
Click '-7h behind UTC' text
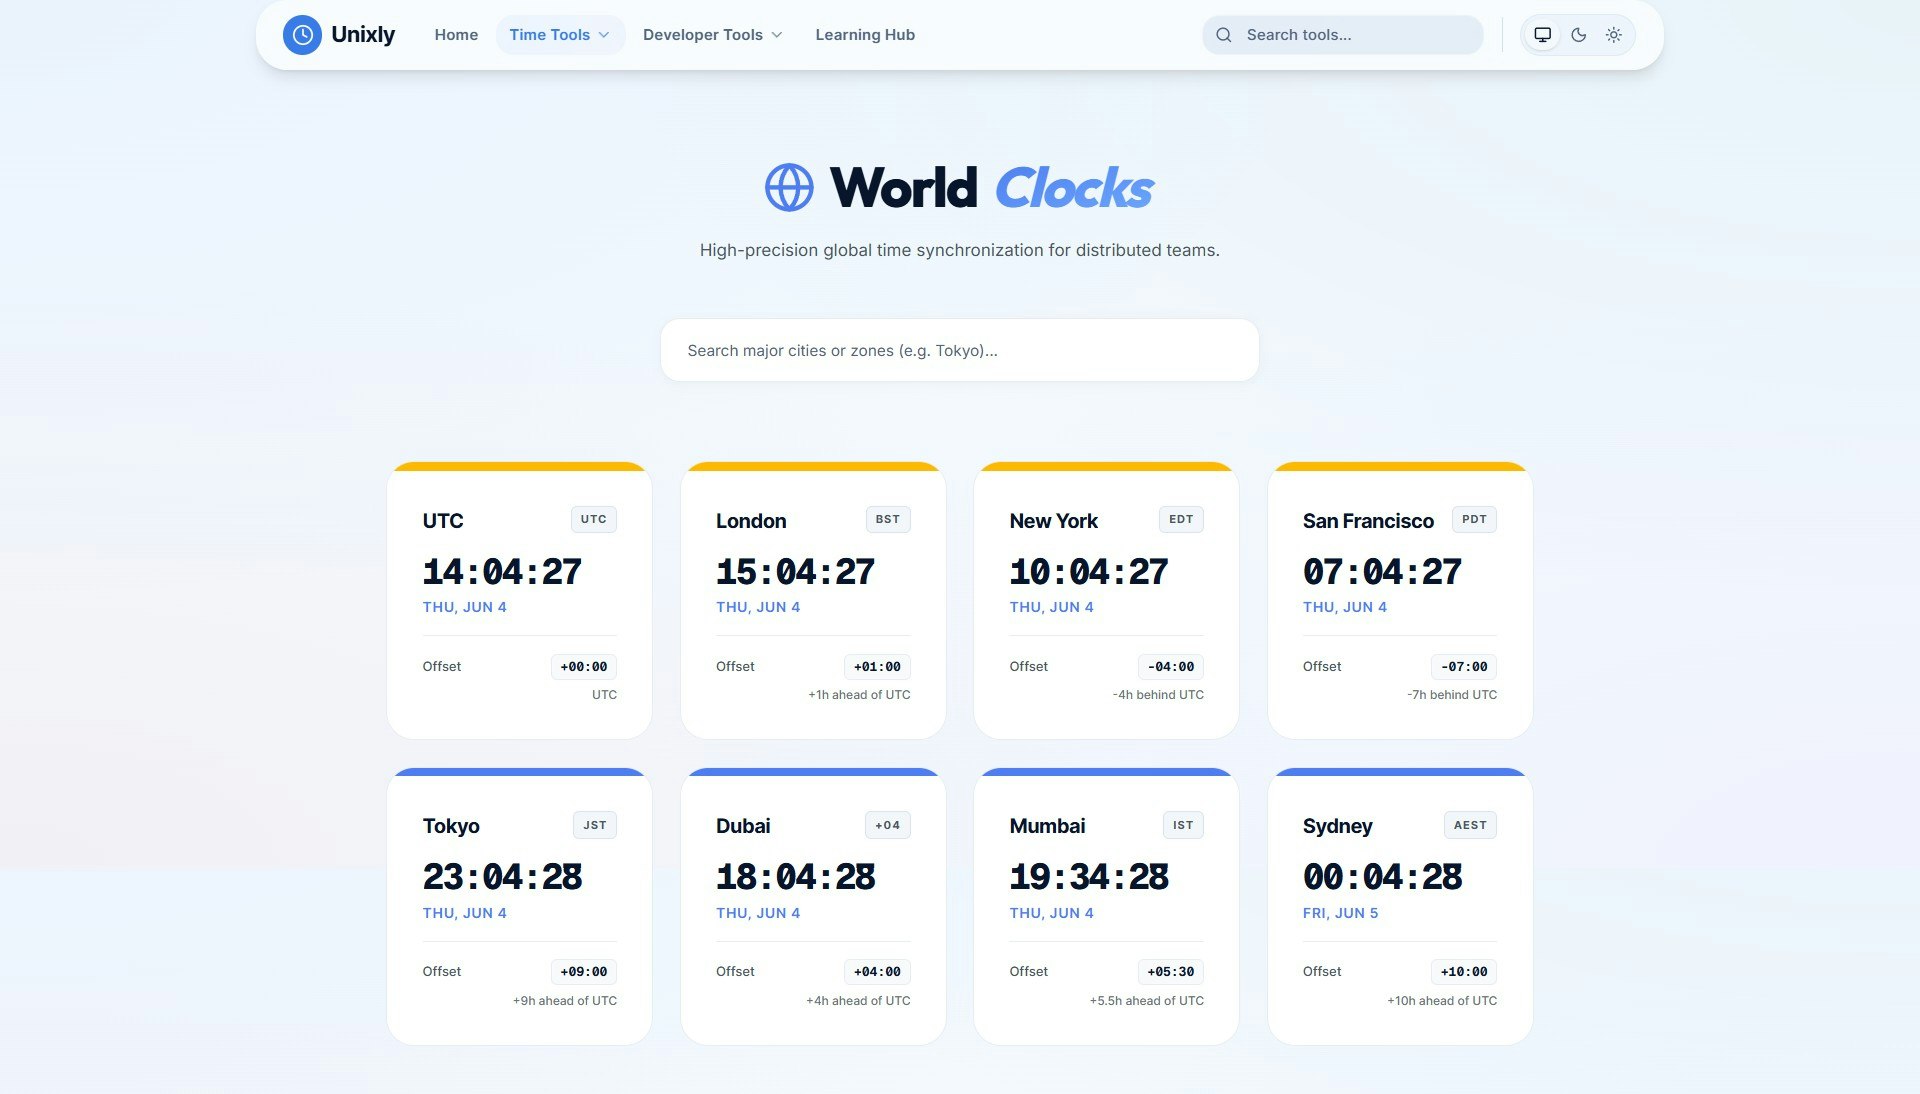click(x=1452, y=695)
